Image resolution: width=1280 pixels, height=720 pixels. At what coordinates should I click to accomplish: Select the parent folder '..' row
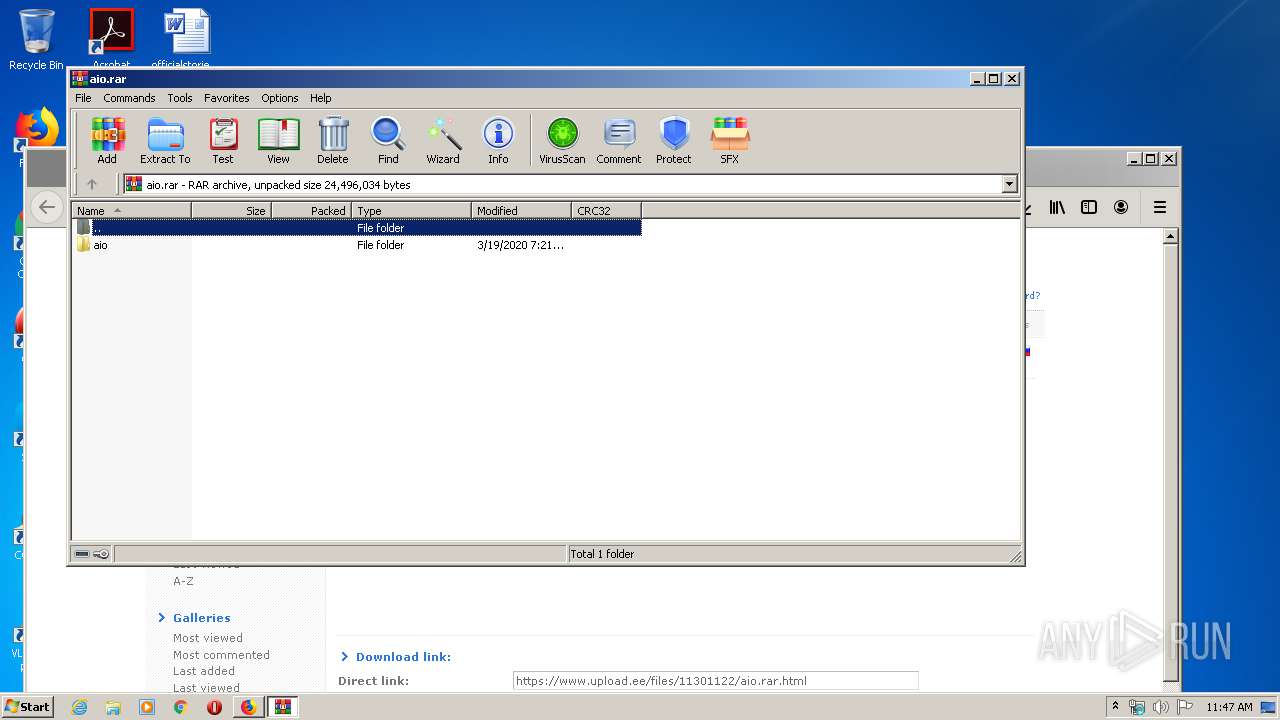point(356,228)
